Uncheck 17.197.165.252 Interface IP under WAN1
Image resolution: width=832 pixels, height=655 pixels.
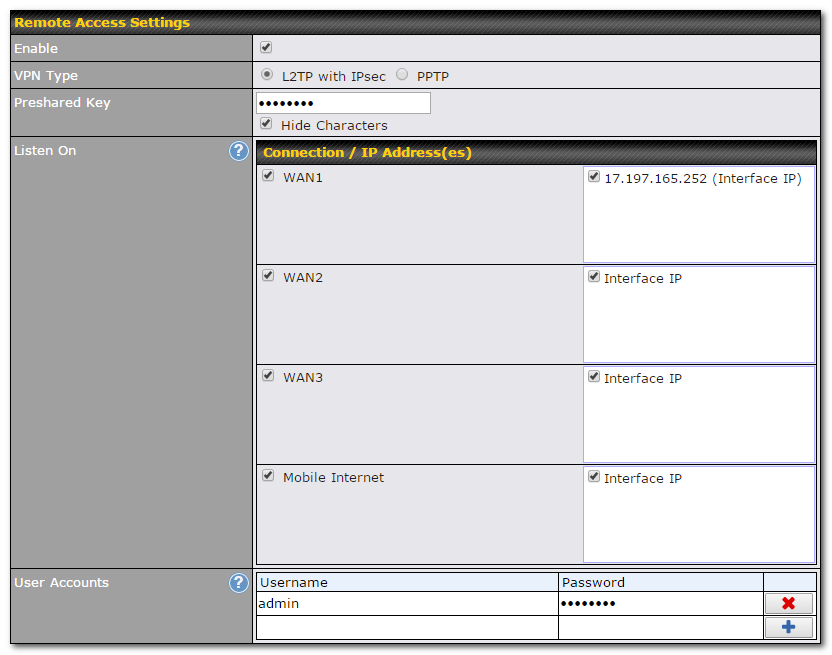coord(593,176)
